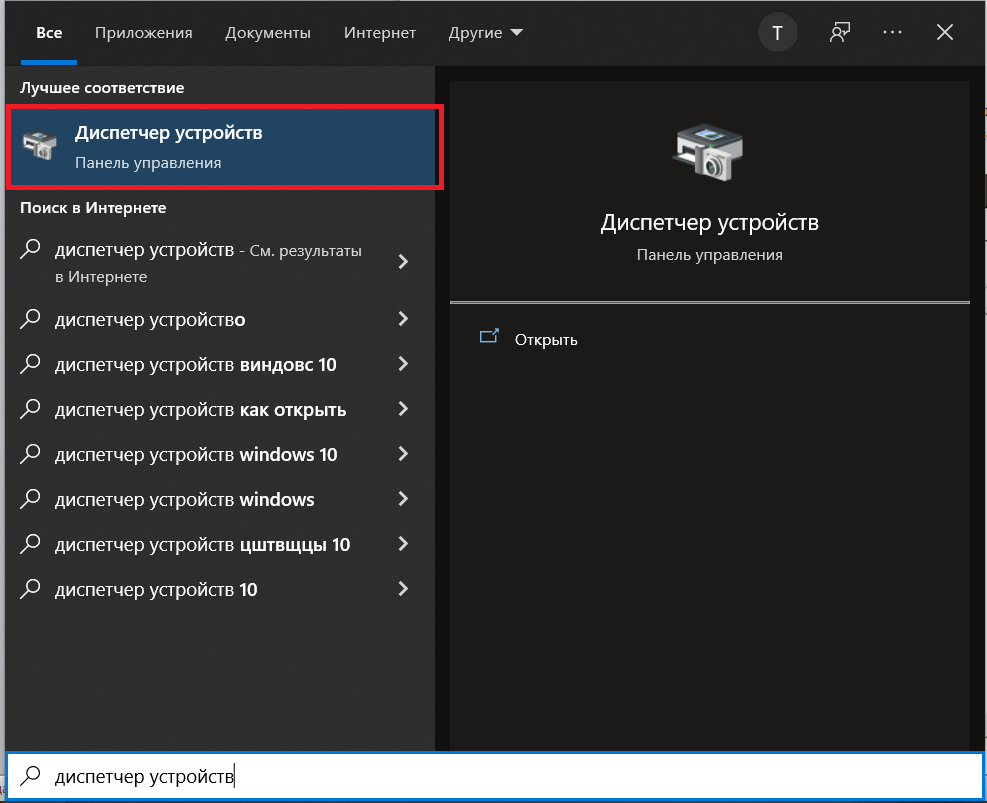Switch to the Приложения tab
This screenshot has width=987, height=803.
coord(144,33)
